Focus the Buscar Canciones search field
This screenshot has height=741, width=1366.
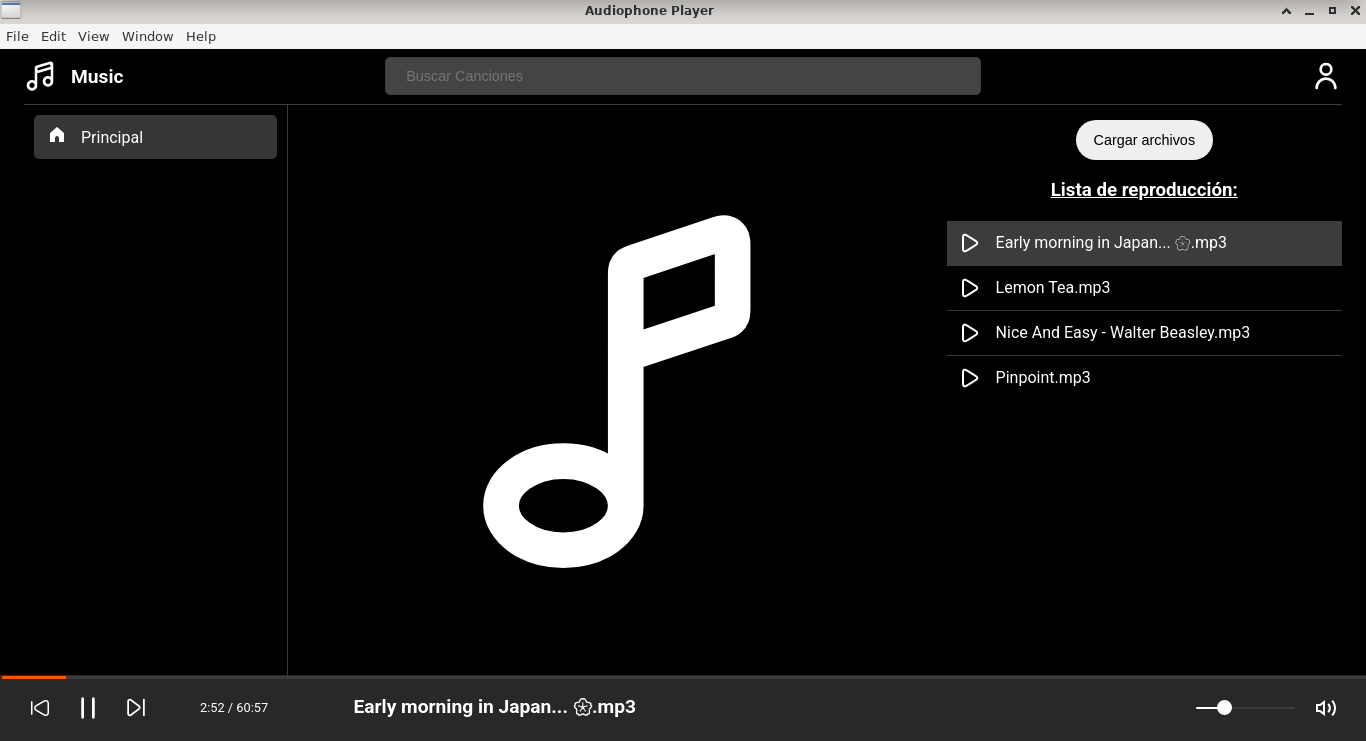tap(682, 76)
